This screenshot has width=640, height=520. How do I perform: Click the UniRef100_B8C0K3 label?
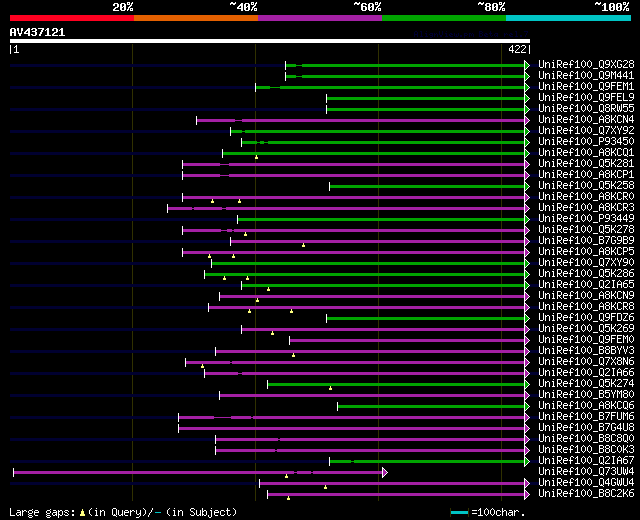[586, 450]
